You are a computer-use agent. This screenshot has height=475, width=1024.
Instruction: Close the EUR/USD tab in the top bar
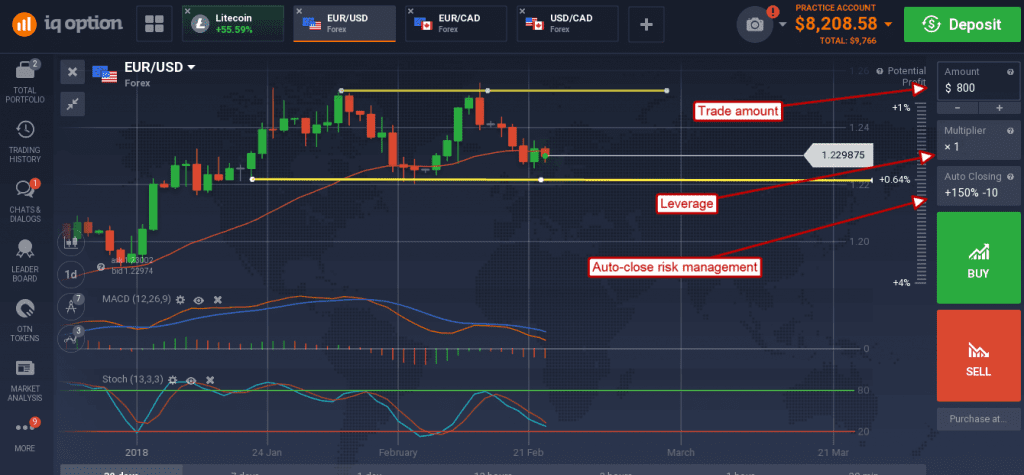click(x=299, y=12)
